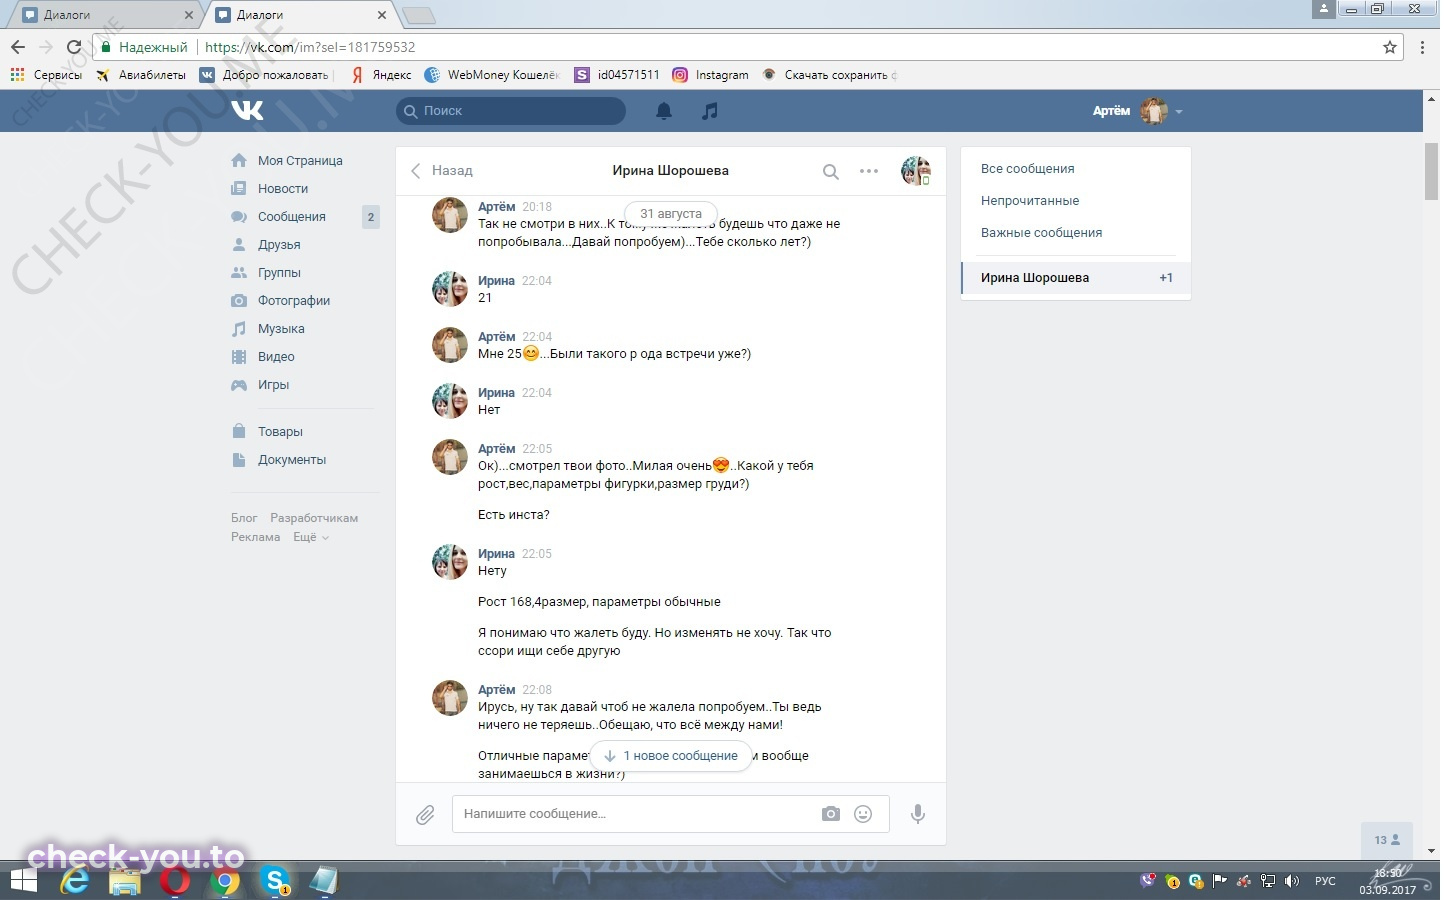Open Ирина Шорошева's avatar in chat header
1444x900 pixels.
tap(916, 171)
